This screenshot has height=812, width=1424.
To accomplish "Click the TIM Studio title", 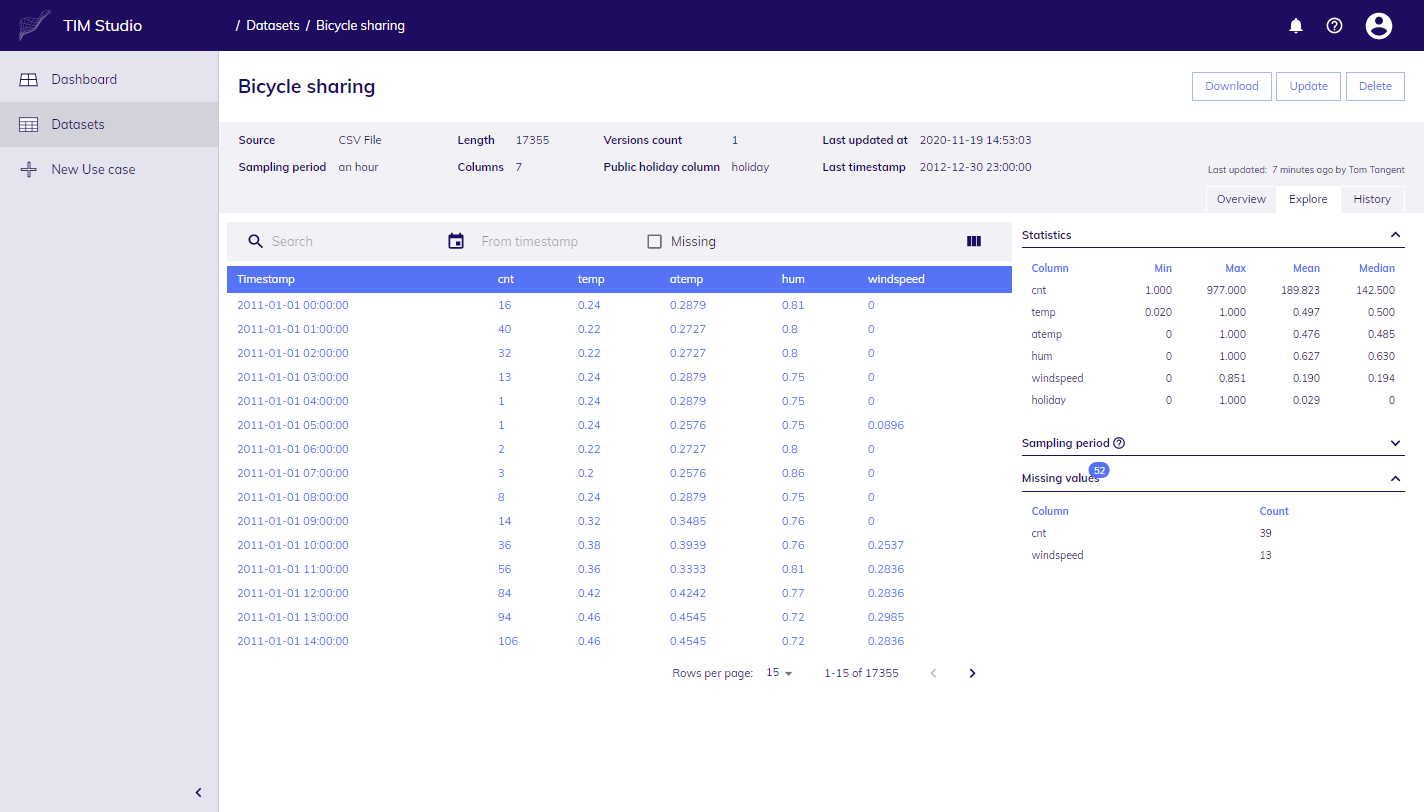I will tap(103, 26).
